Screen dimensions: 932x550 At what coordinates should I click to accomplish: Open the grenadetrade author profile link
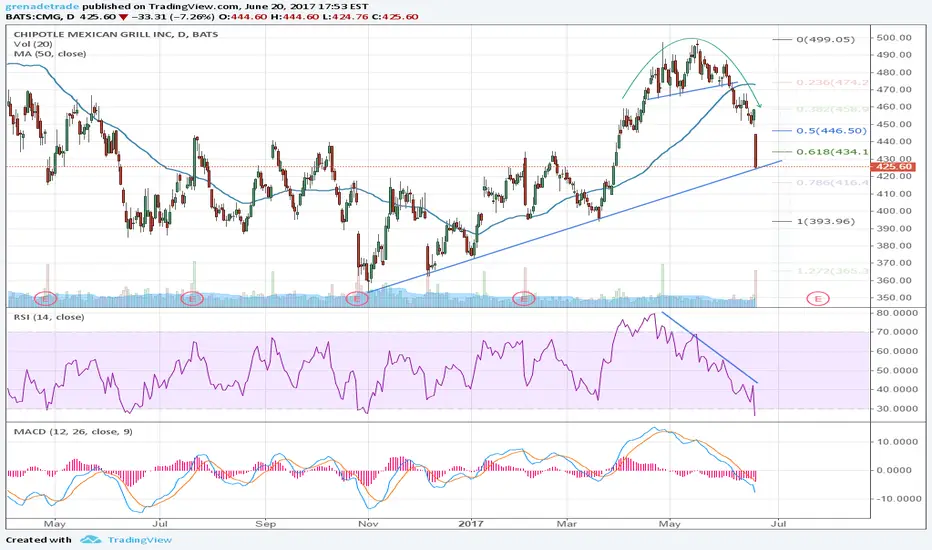pos(42,6)
